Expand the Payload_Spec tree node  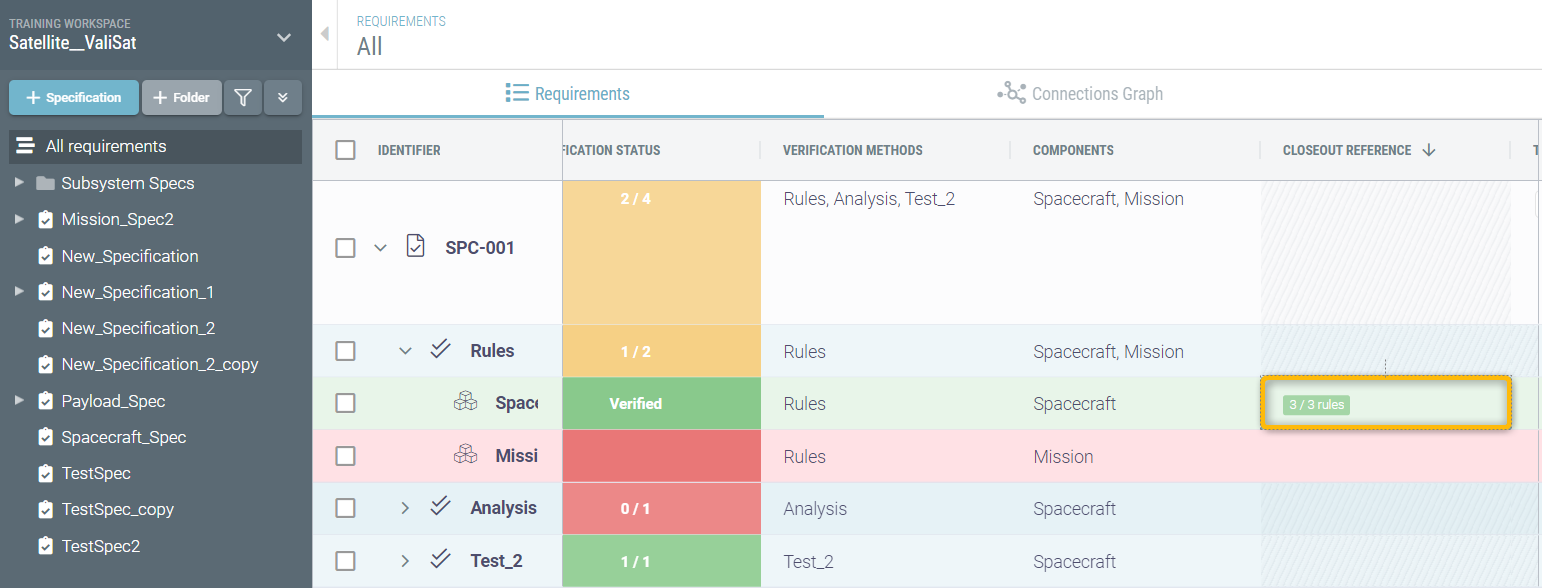point(19,401)
